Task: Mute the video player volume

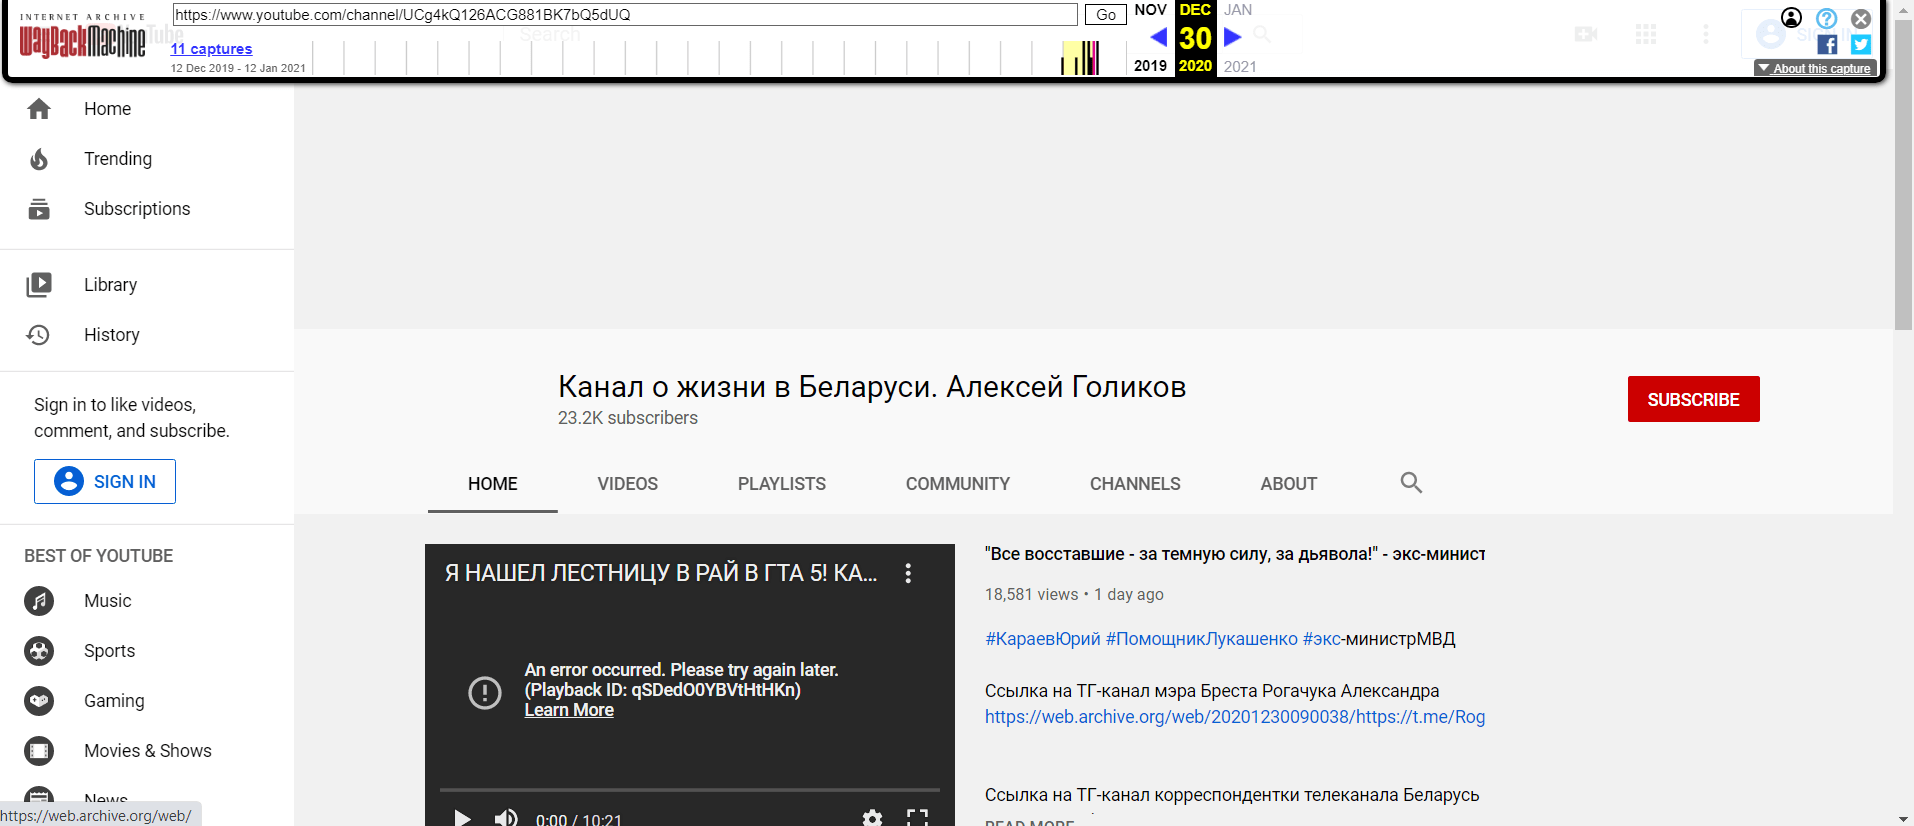Action: [506, 817]
